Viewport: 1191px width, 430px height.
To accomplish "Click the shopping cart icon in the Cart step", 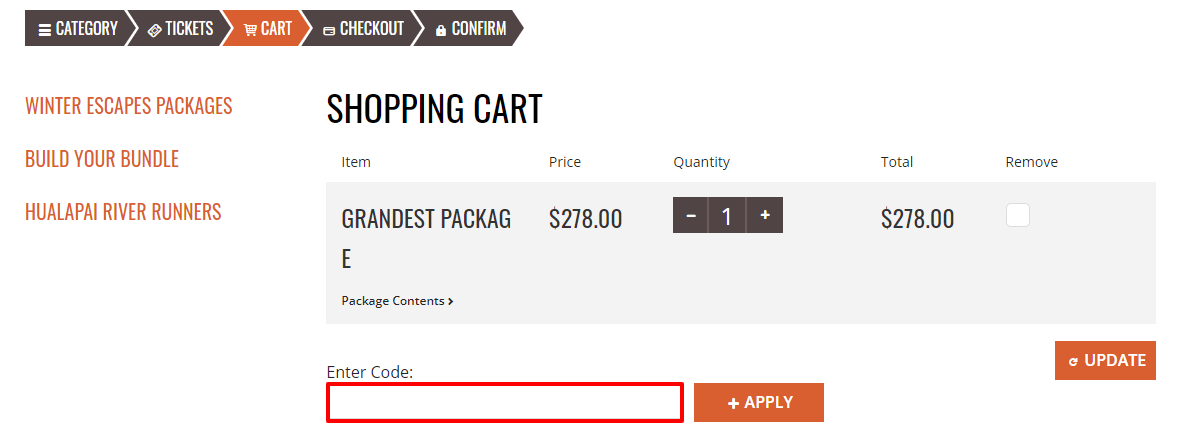I will [250, 30].
